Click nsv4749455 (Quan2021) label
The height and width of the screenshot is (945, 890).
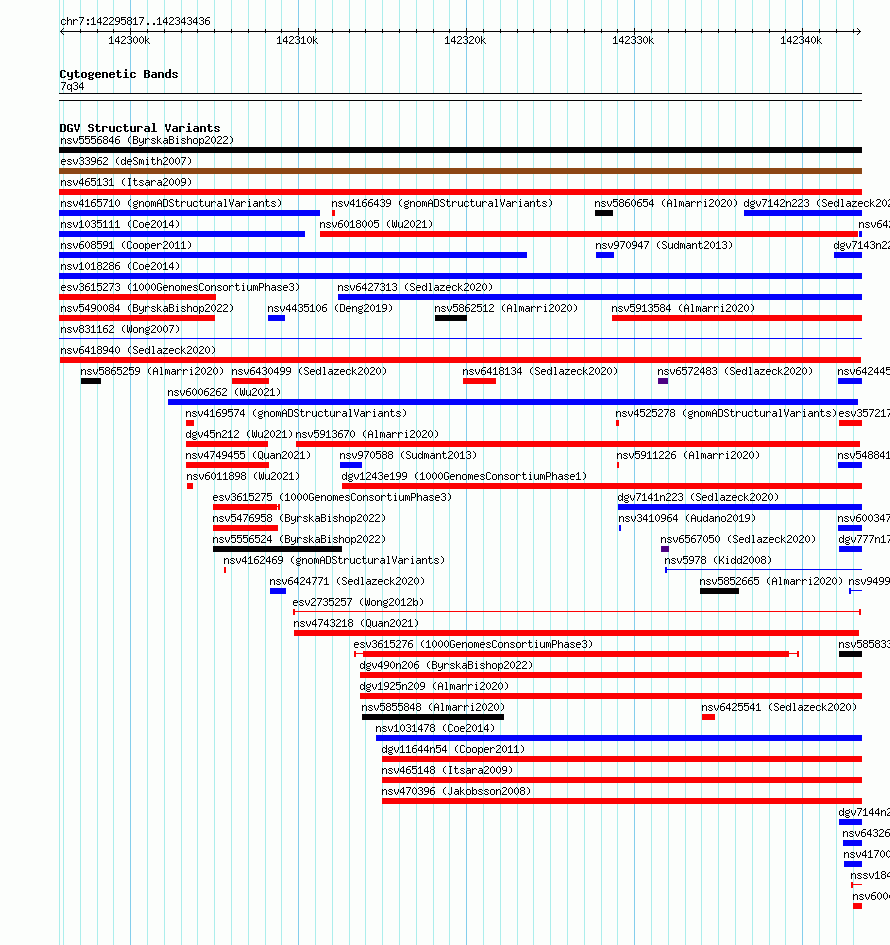[248, 456]
